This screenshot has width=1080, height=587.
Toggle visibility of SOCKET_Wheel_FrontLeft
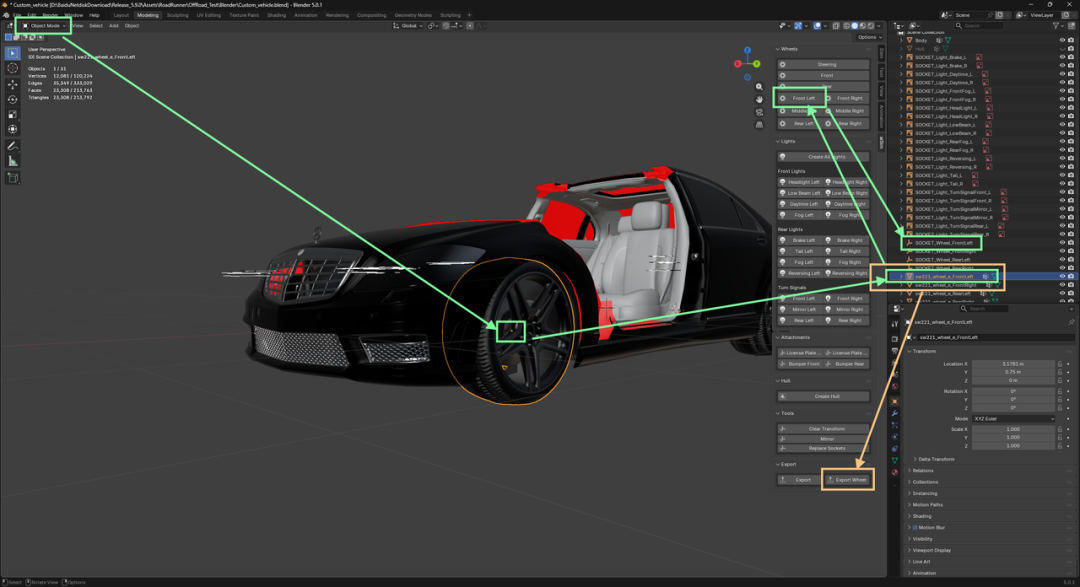[x=1062, y=243]
